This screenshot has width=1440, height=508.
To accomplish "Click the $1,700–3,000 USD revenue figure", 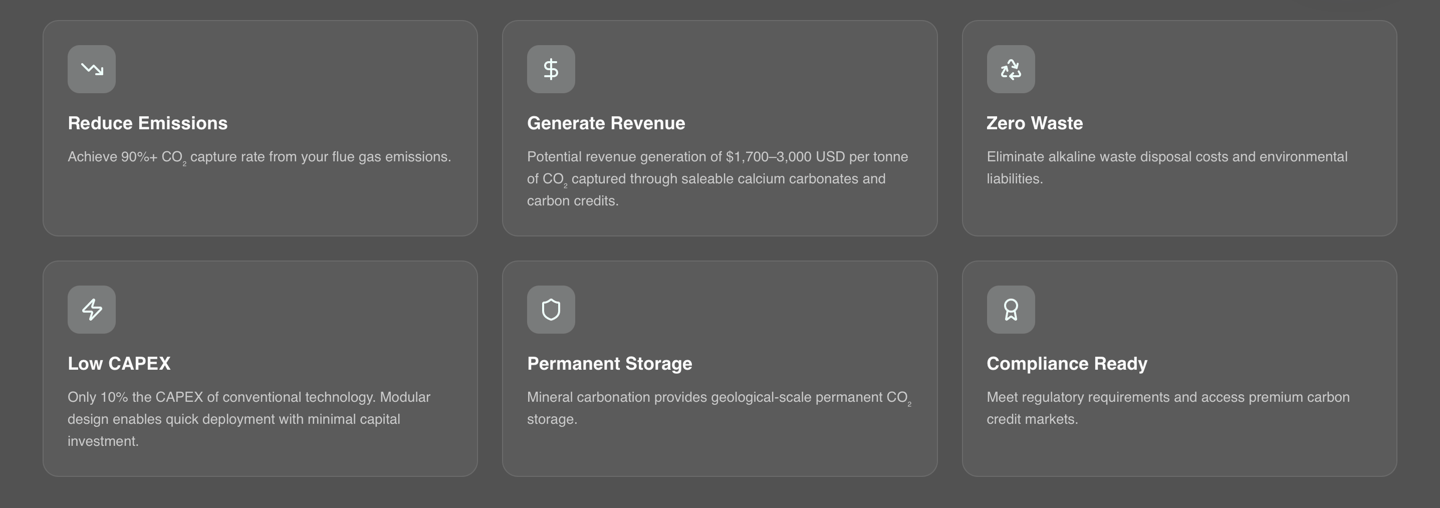I will (784, 157).
